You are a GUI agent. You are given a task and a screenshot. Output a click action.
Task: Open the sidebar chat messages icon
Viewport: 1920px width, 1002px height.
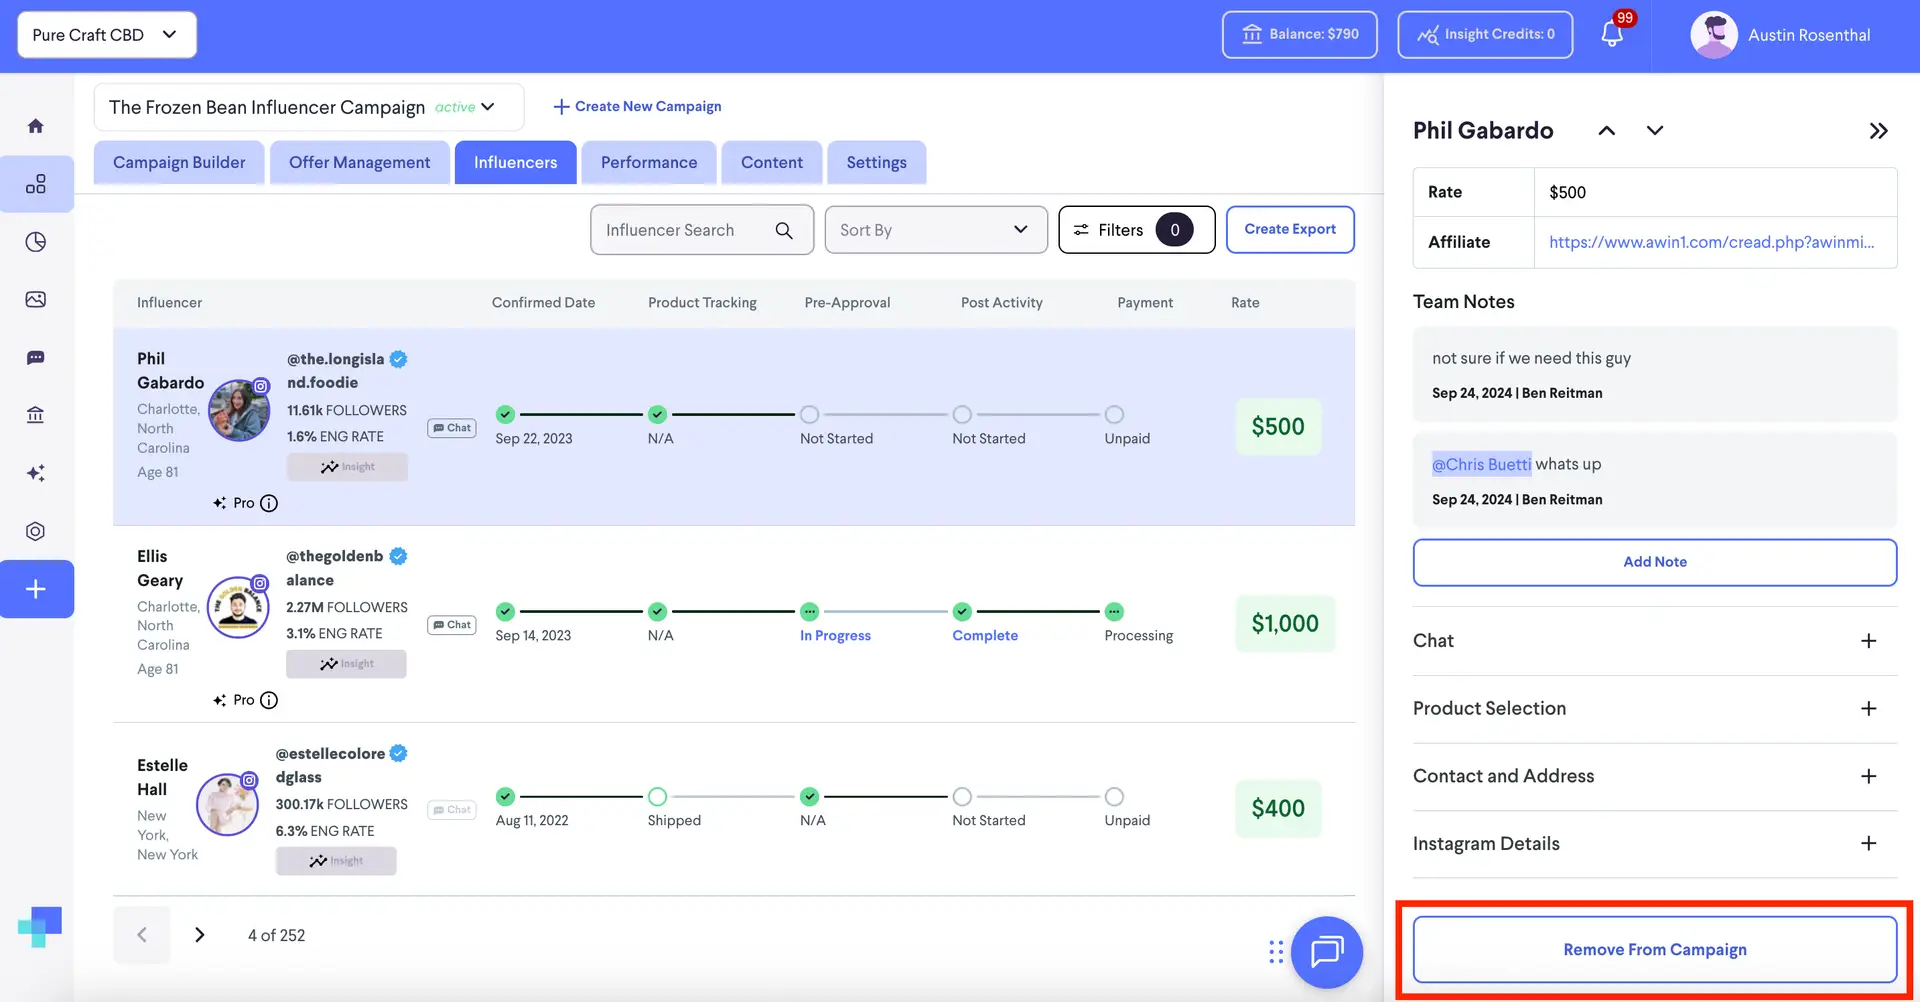(36, 358)
